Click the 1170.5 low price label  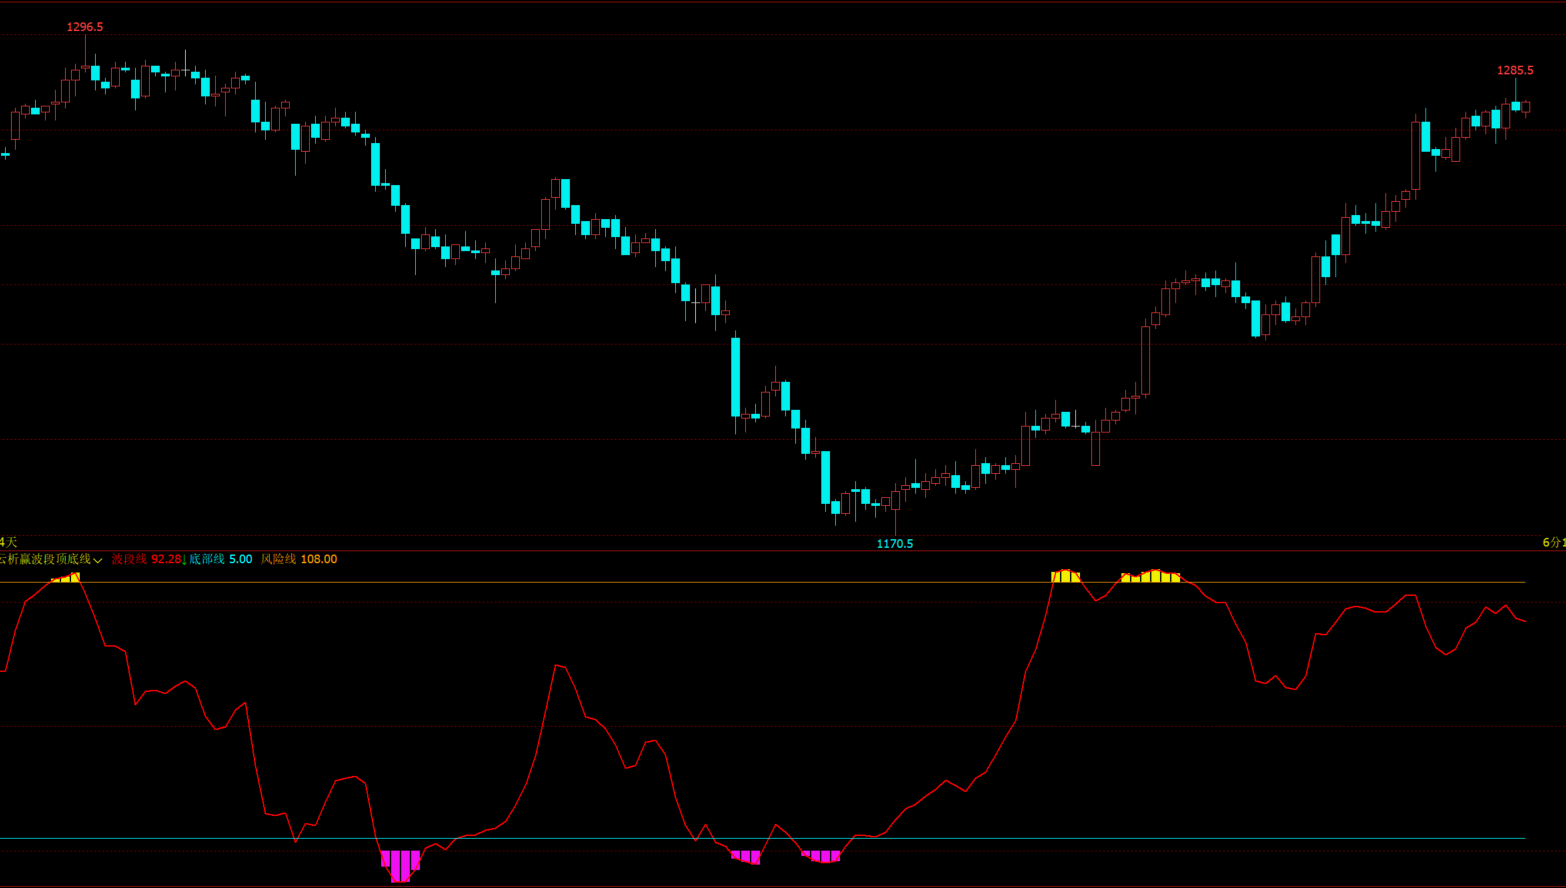coord(895,544)
